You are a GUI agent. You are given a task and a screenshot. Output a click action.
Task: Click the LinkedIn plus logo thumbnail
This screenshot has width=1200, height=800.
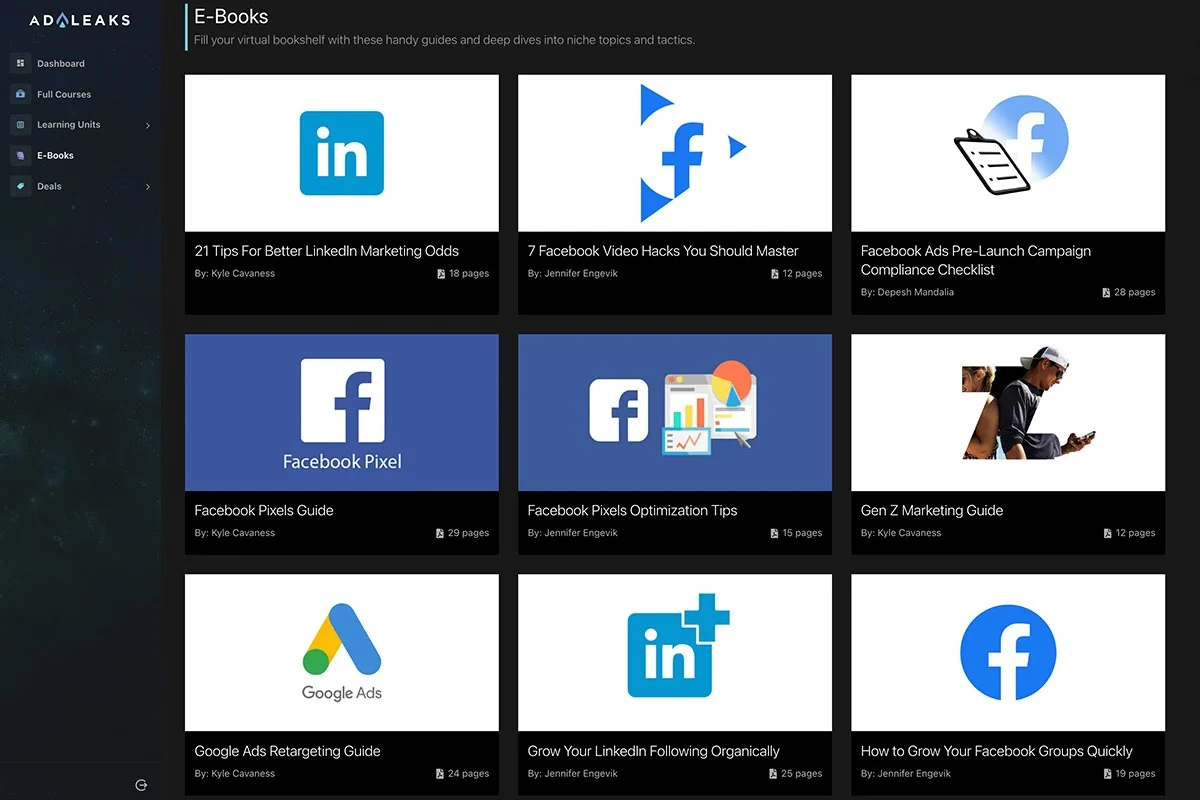(675, 653)
